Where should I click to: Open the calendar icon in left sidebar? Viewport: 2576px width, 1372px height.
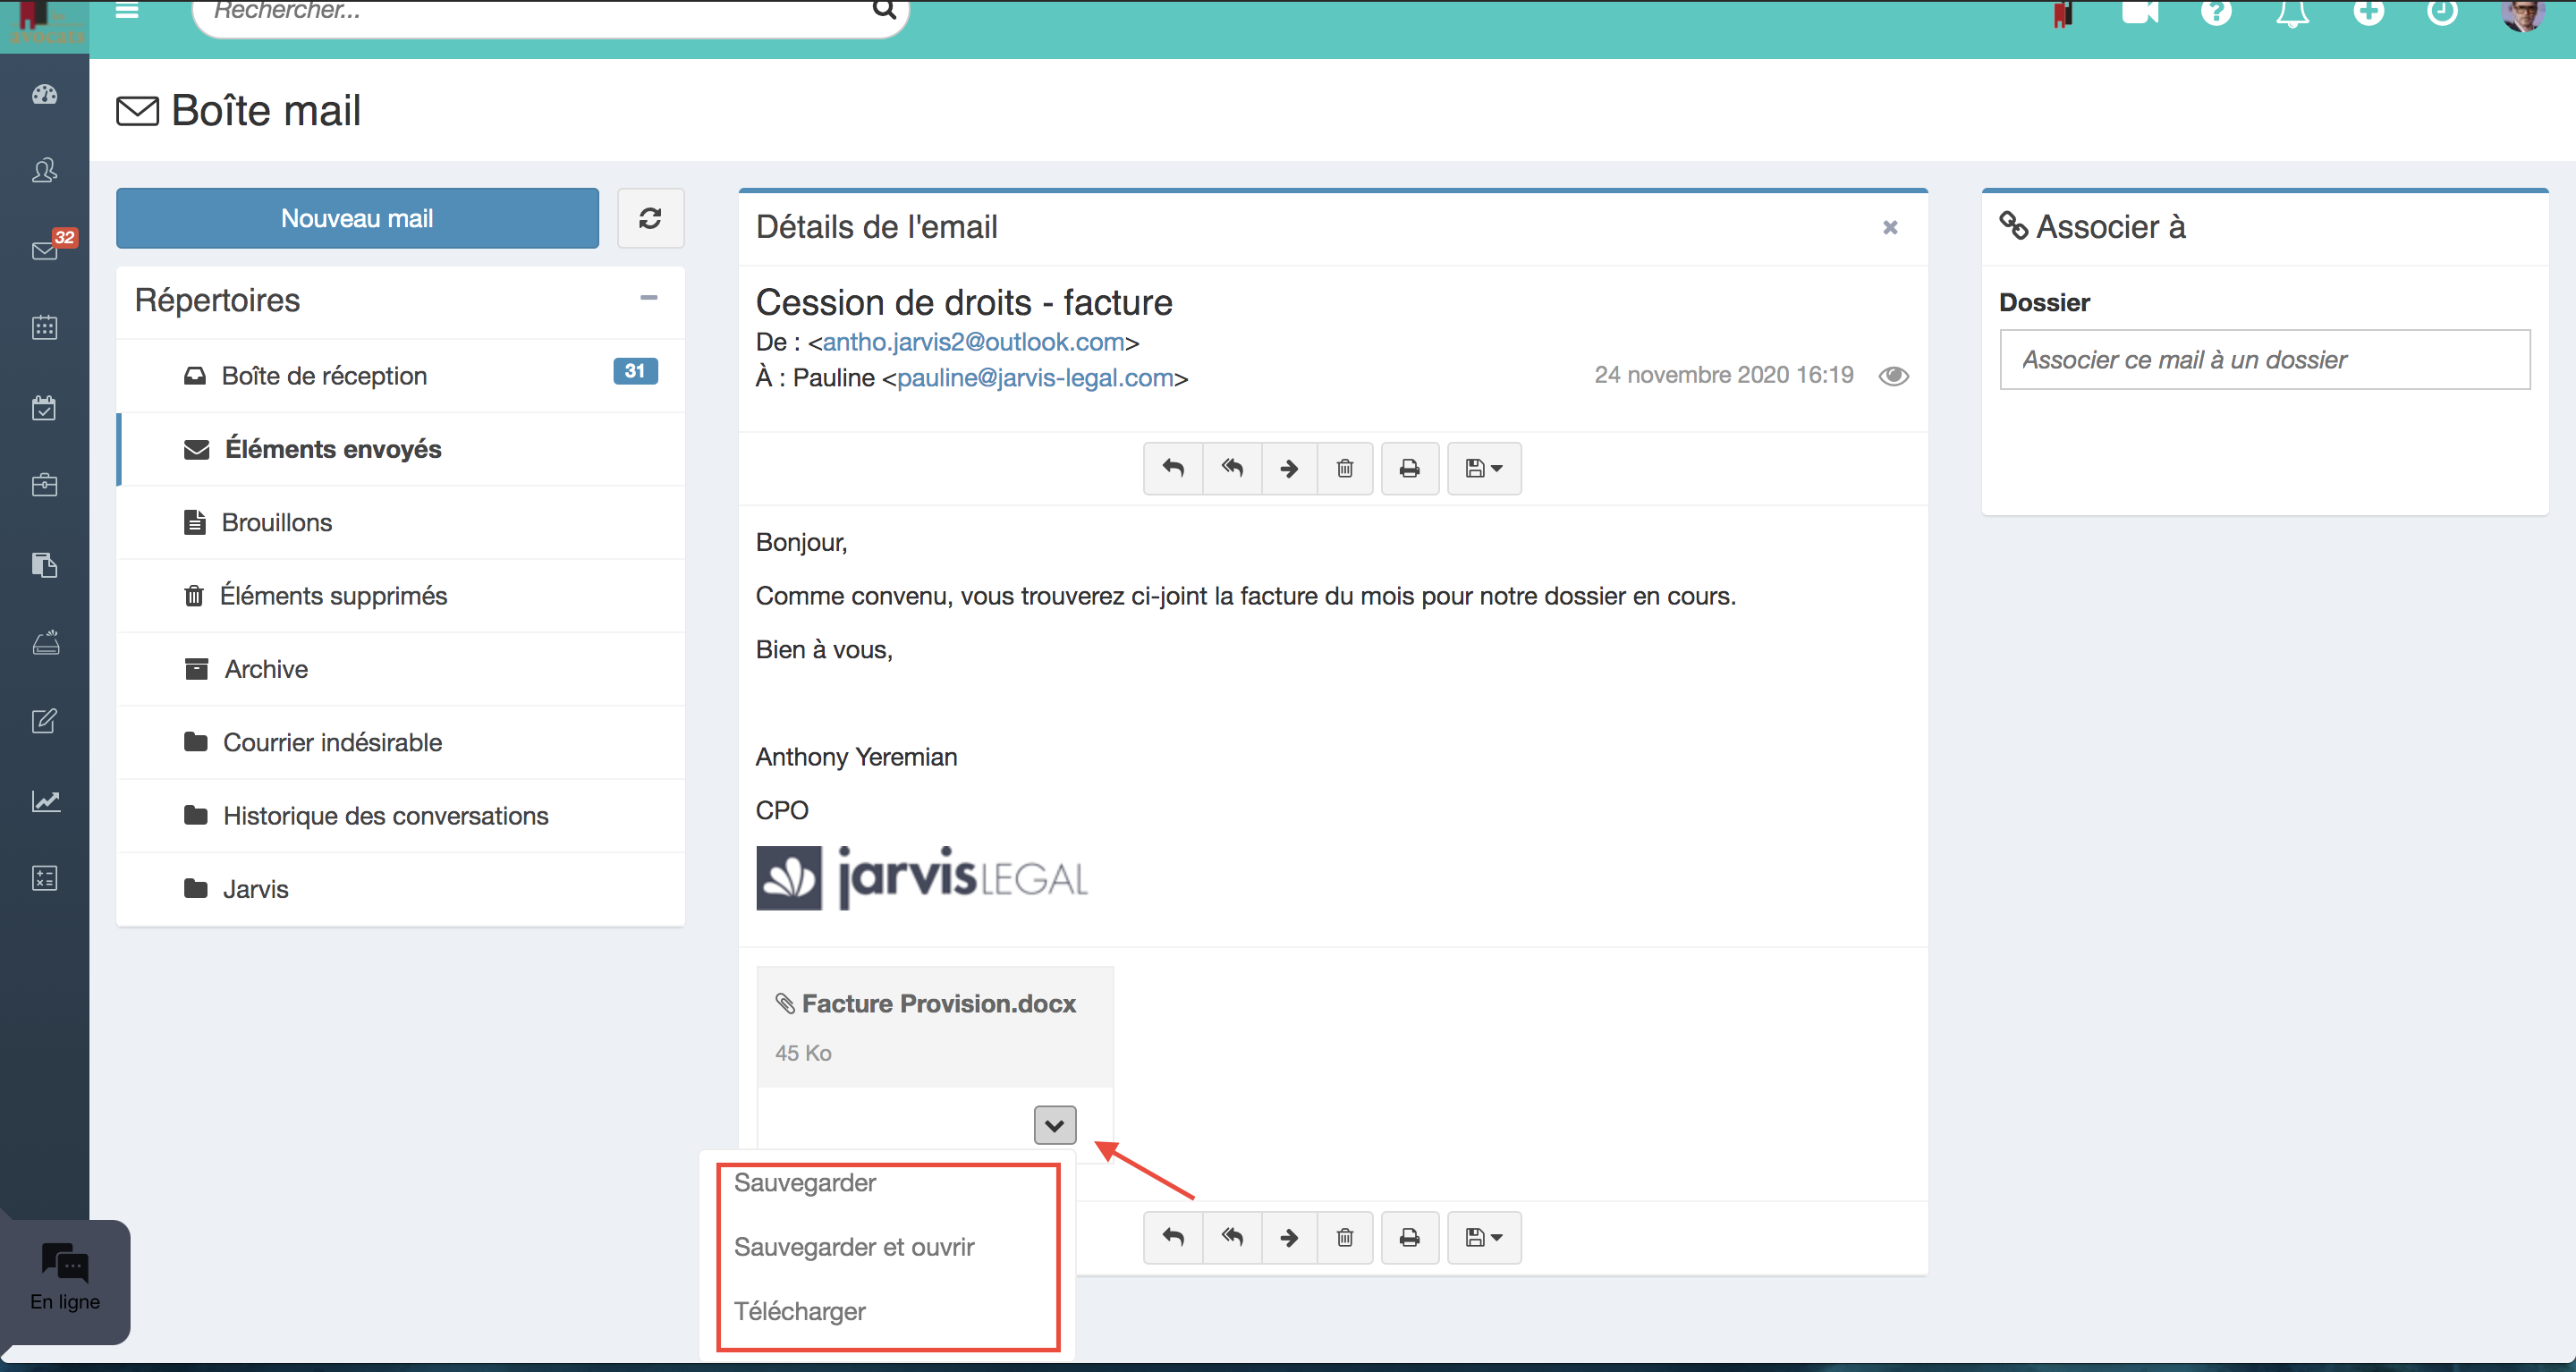(x=44, y=327)
